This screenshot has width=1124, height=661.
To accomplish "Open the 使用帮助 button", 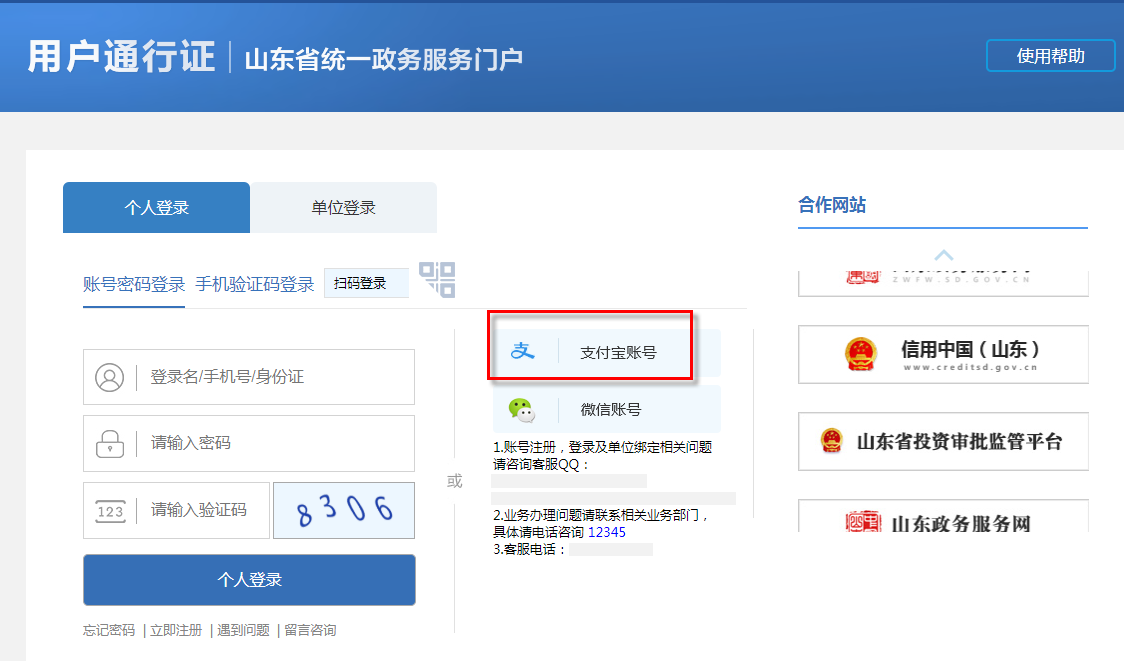I will pyautogui.click(x=1050, y=56).
